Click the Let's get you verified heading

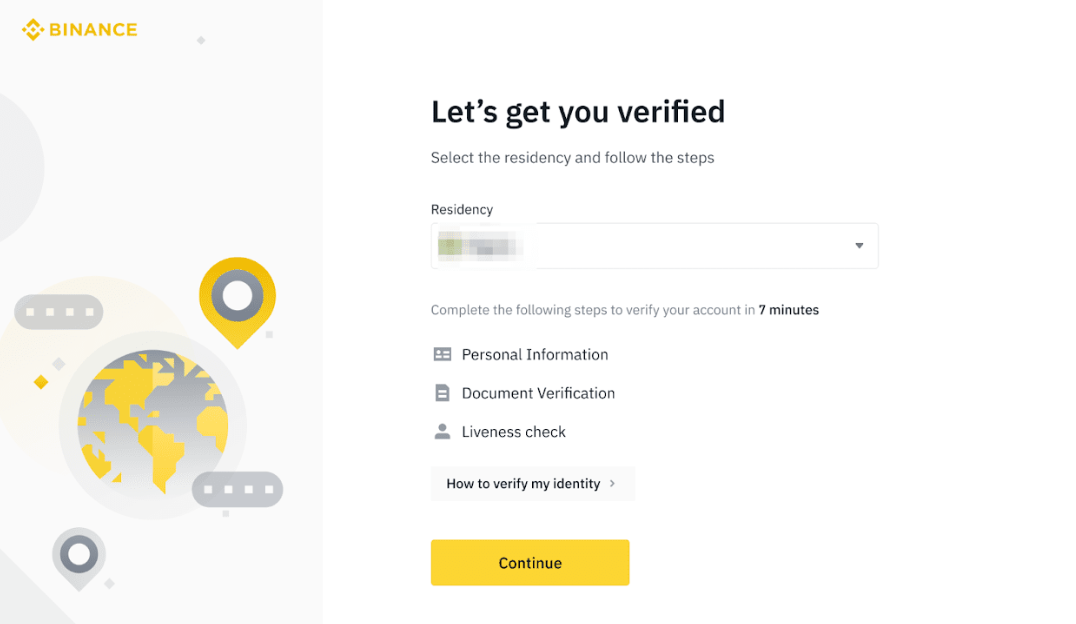[578, 111]
